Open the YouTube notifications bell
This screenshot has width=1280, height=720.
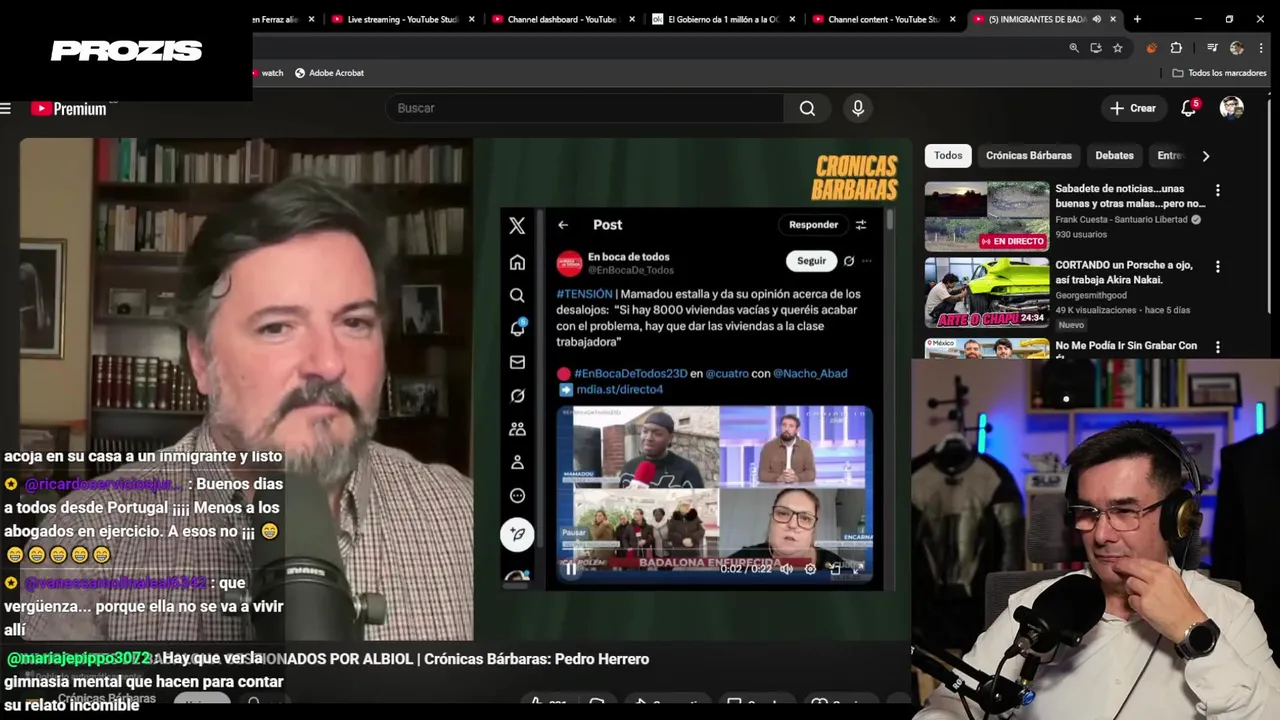(1189, 108)
